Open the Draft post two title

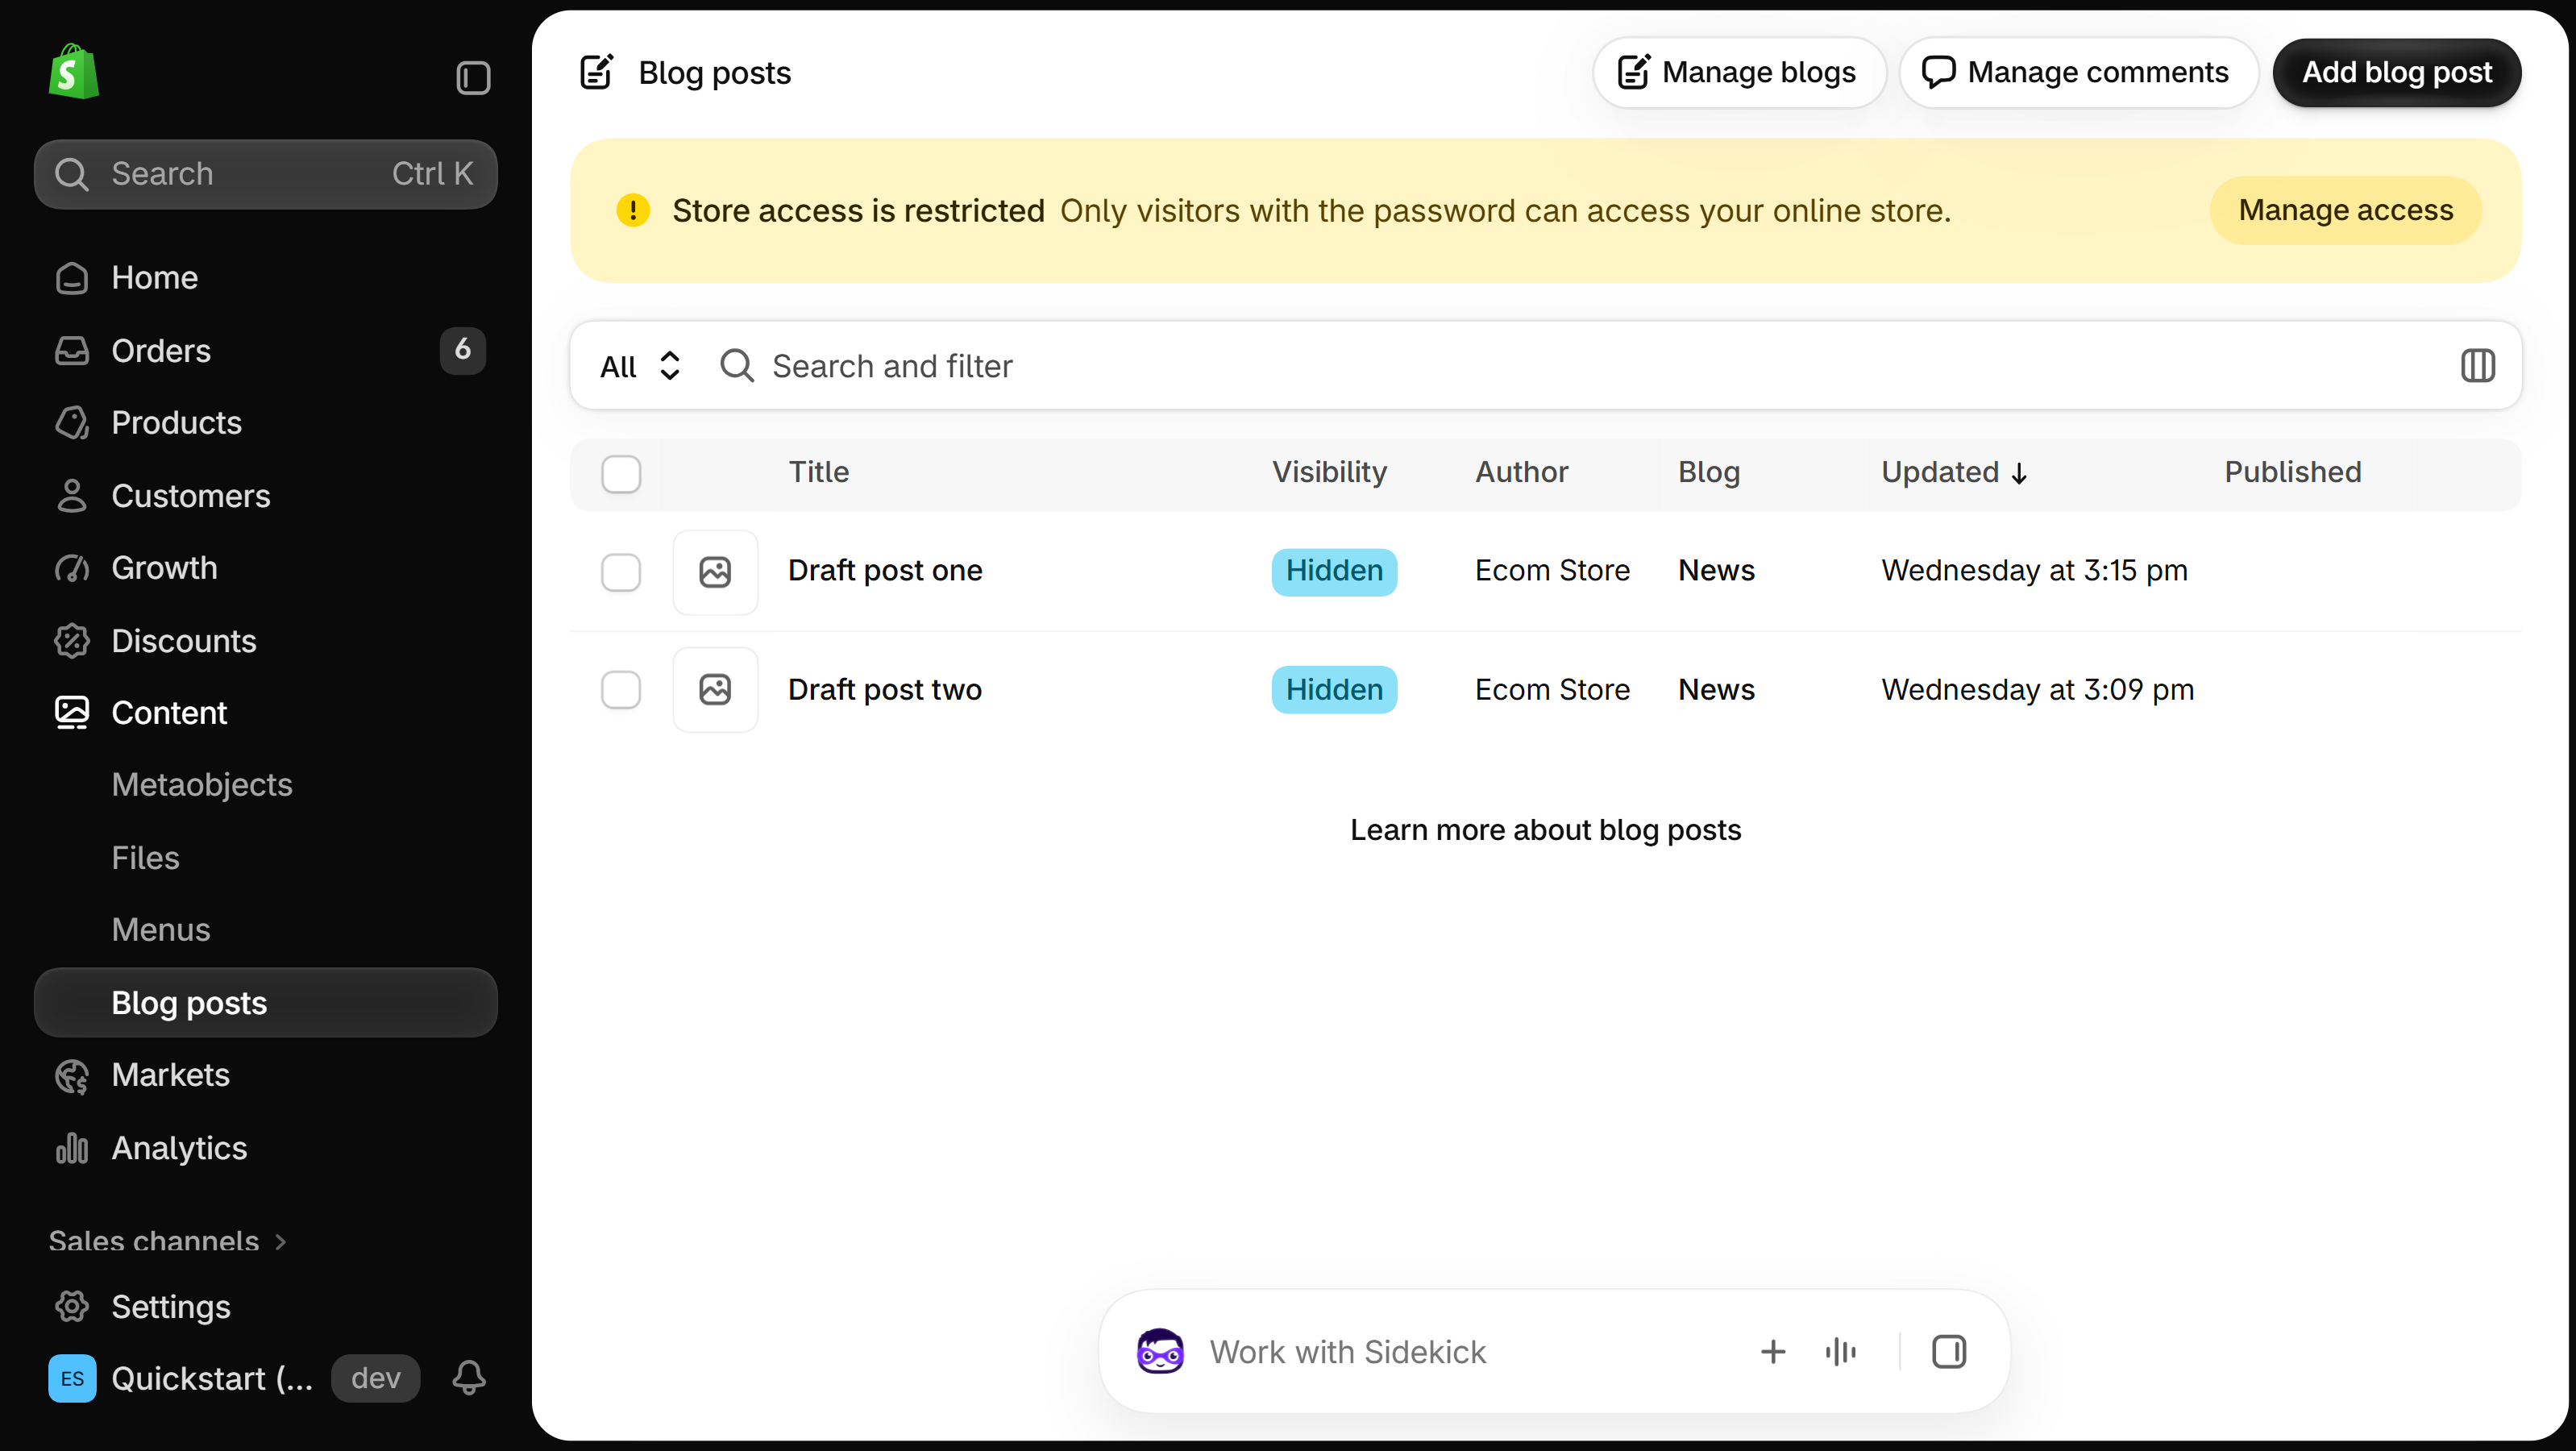885,690
